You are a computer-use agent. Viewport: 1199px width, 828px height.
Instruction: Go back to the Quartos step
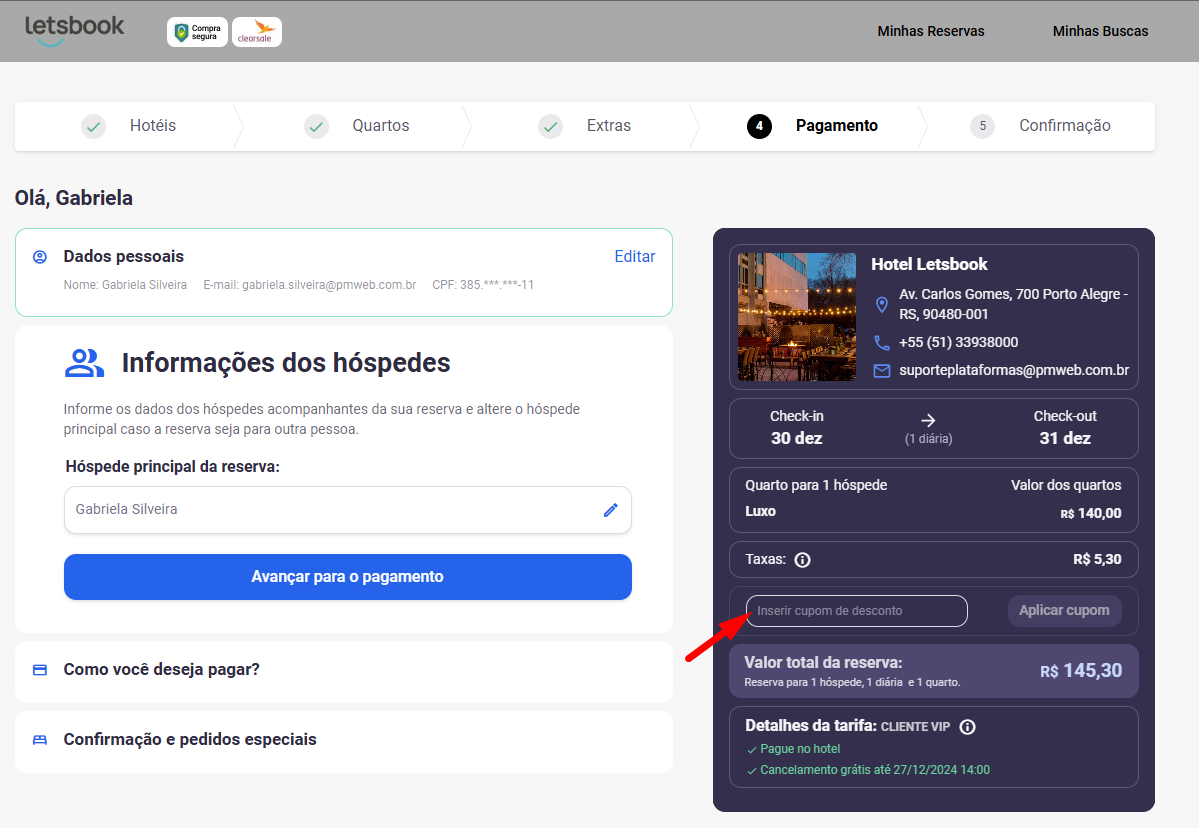pos(381,126)
